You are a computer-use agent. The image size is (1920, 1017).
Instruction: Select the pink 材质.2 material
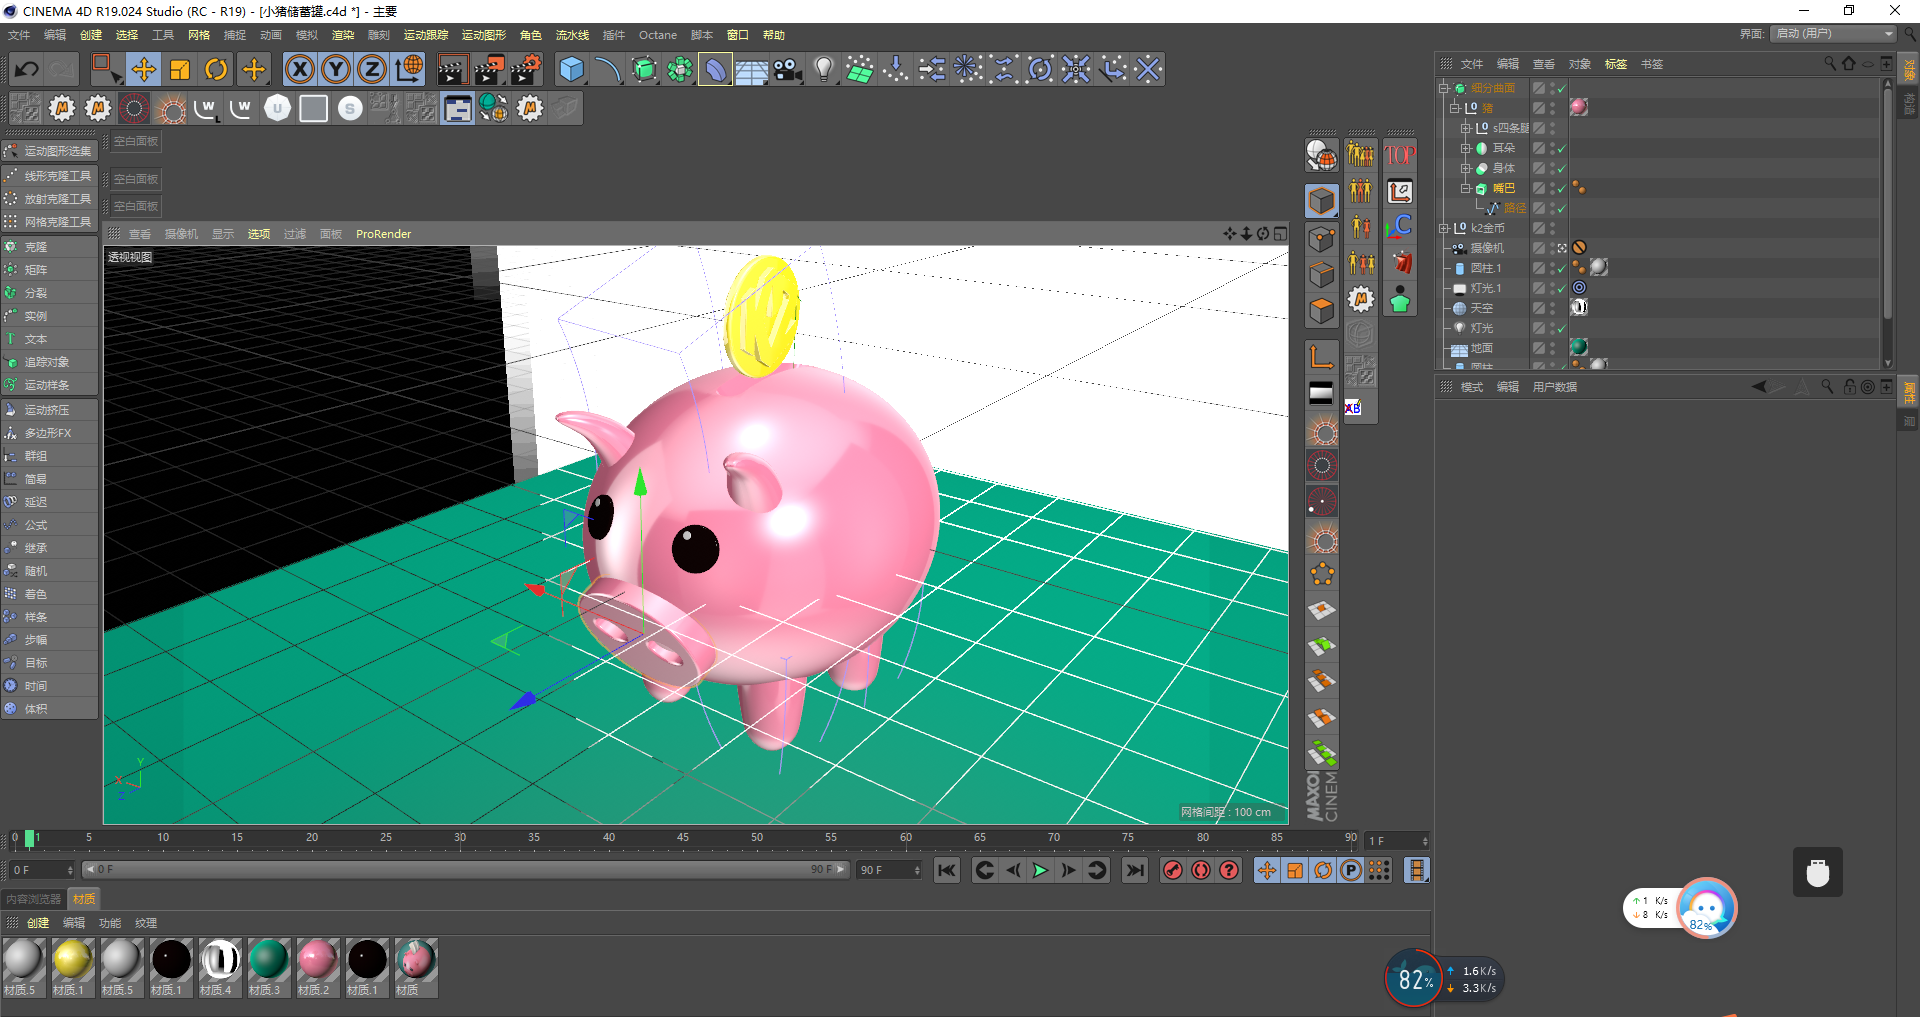(317, 967)
